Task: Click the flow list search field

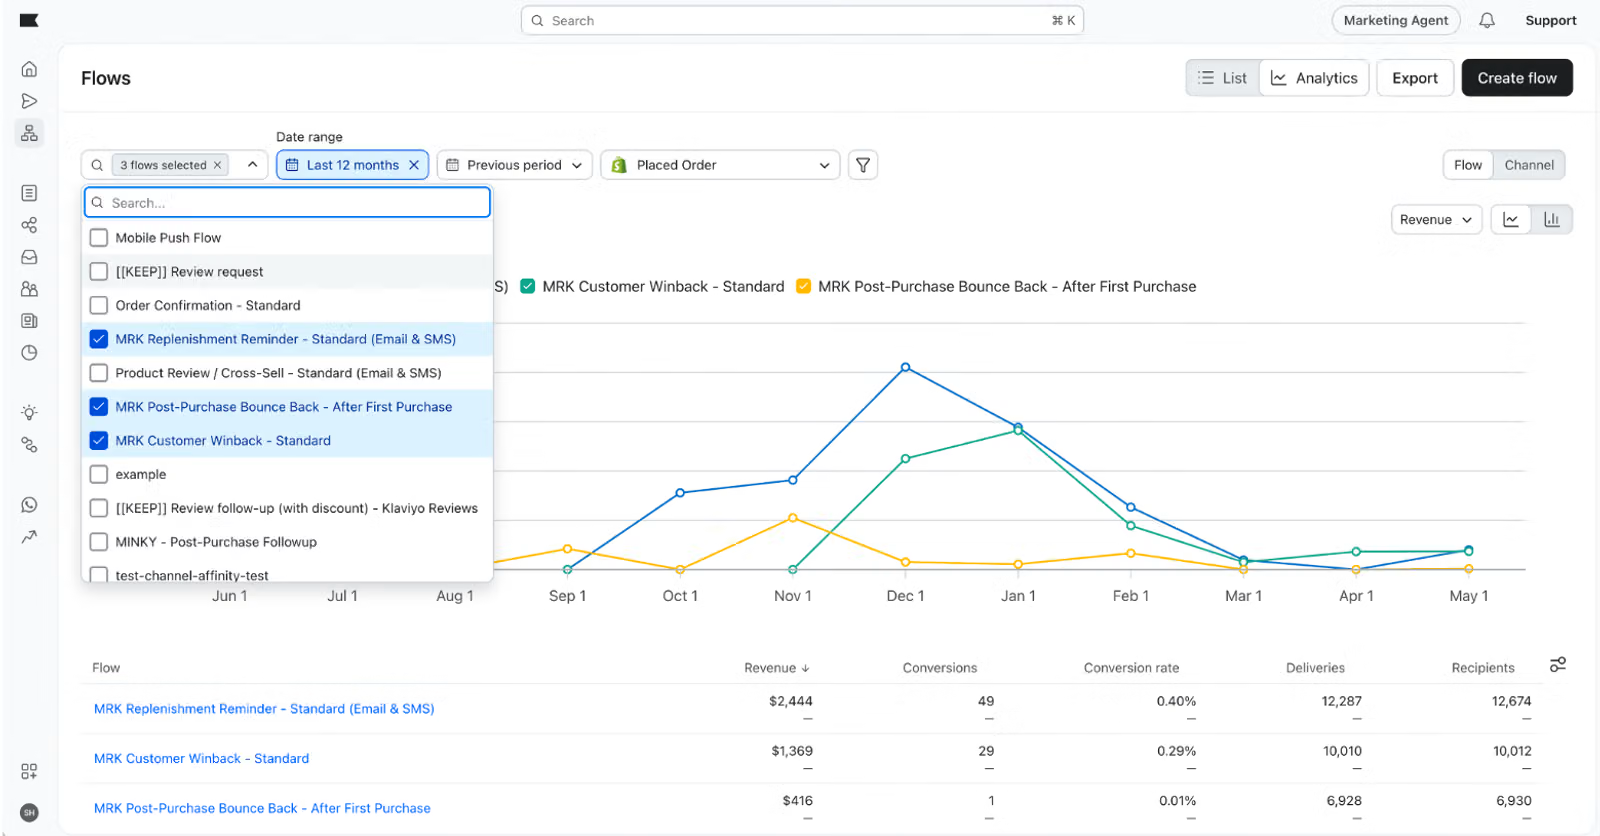Action: [287, 203]
